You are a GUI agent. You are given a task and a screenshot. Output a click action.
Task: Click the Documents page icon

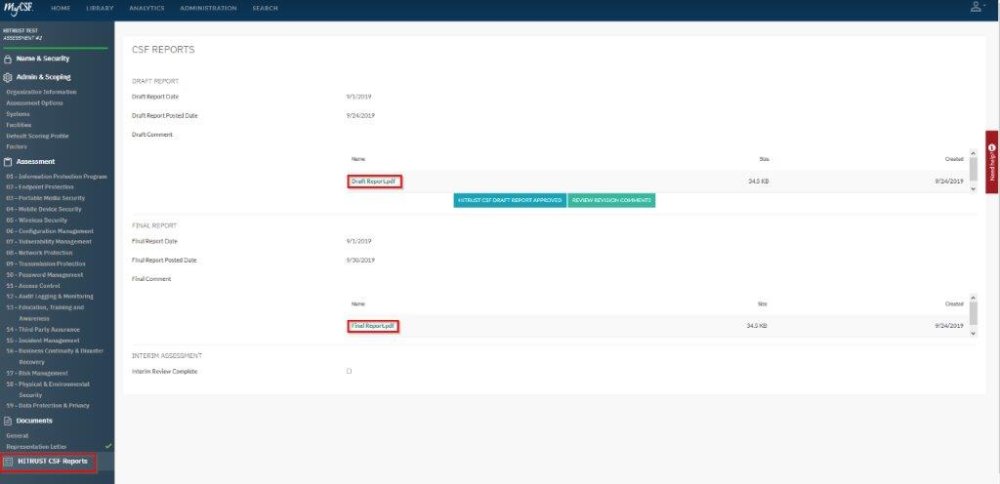click(8, 421)
